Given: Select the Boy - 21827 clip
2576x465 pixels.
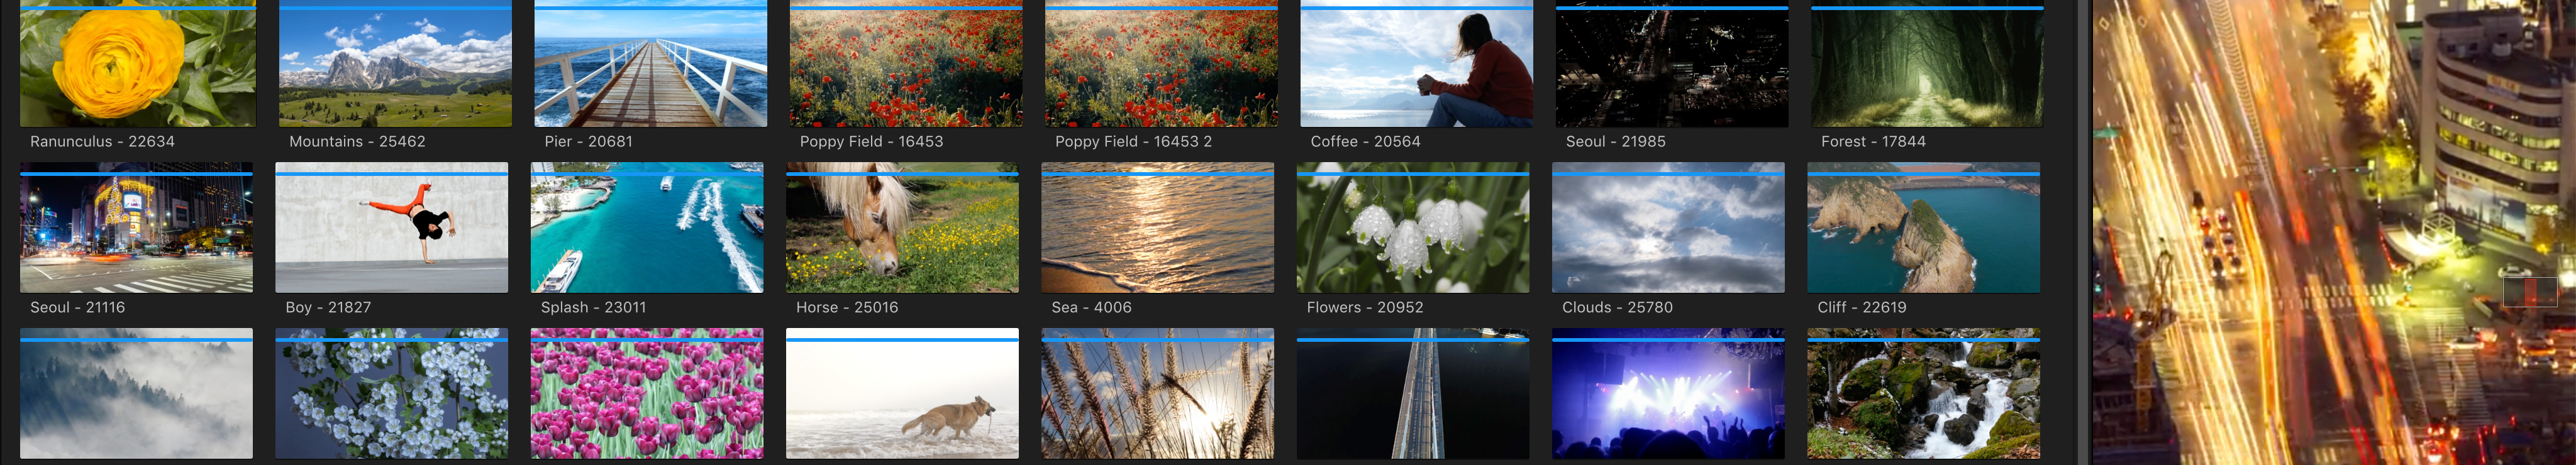Looking at the screenshot, I should [391, 228].
